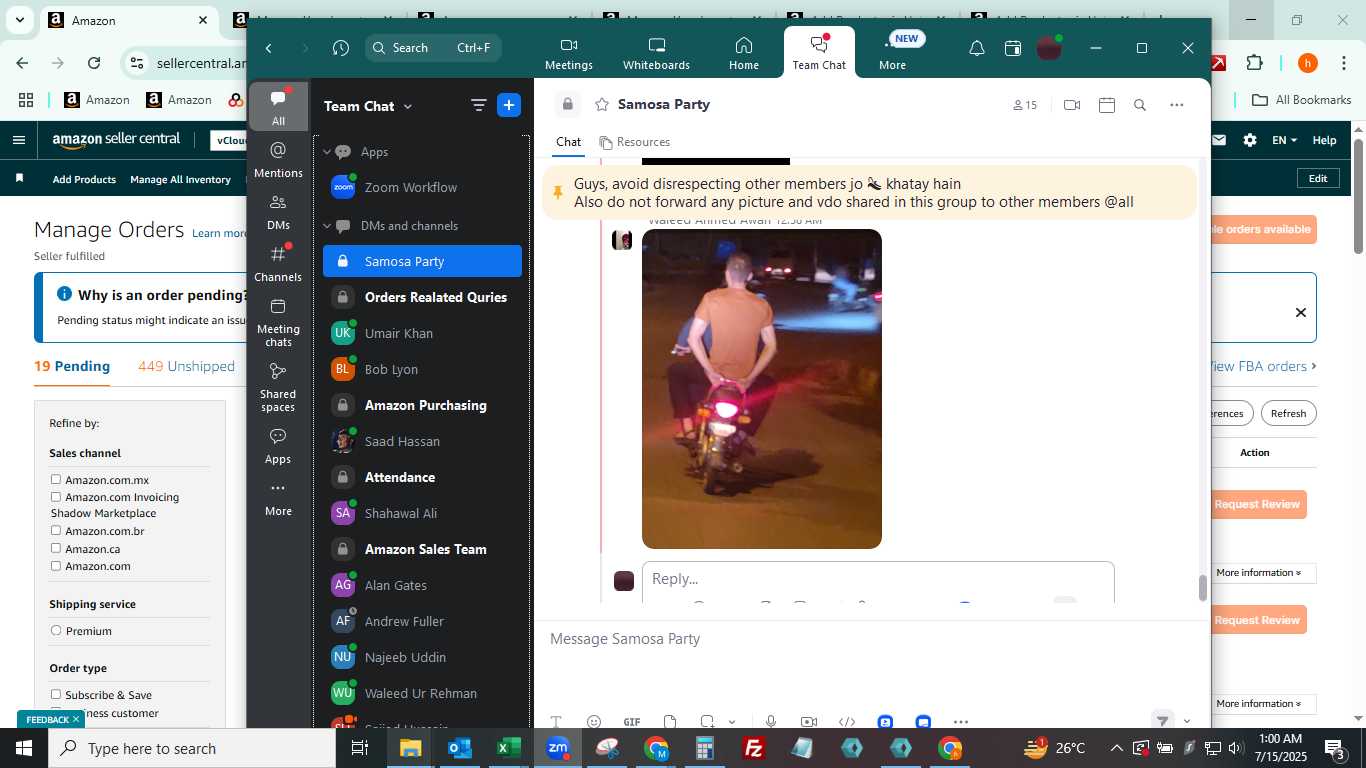This screenshot has width=1366, height=768.
Task: Start a video meeting in Samosa Party
Action: point(1072,105)
